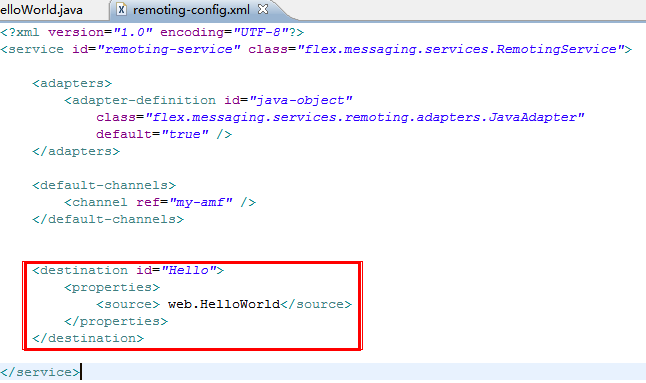
Task: Click the opening <source> tag
Action: pos(128,304)
